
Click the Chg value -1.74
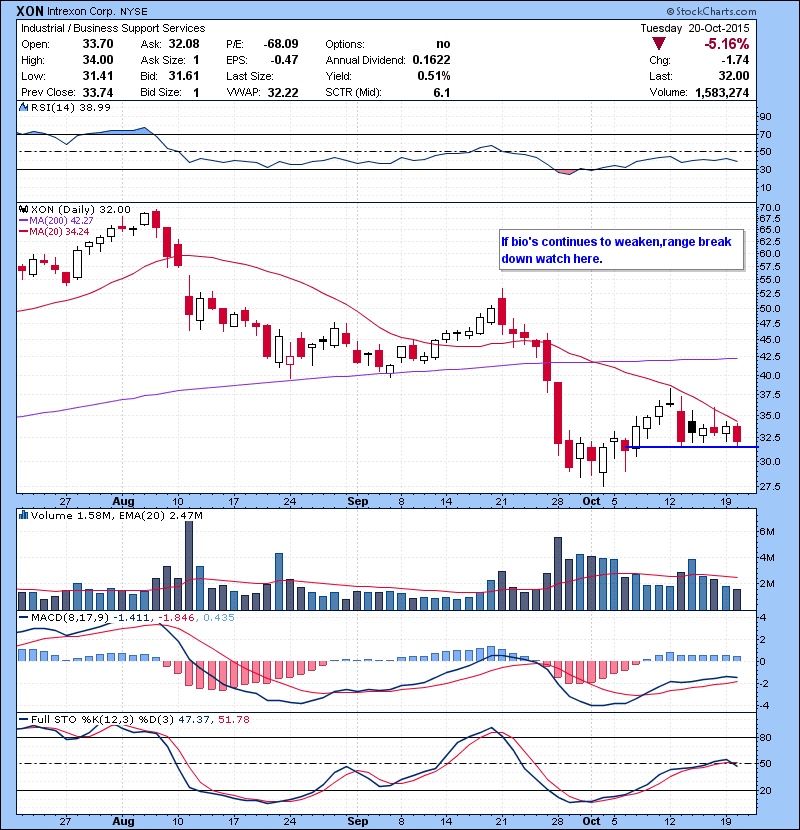(735, 60)
